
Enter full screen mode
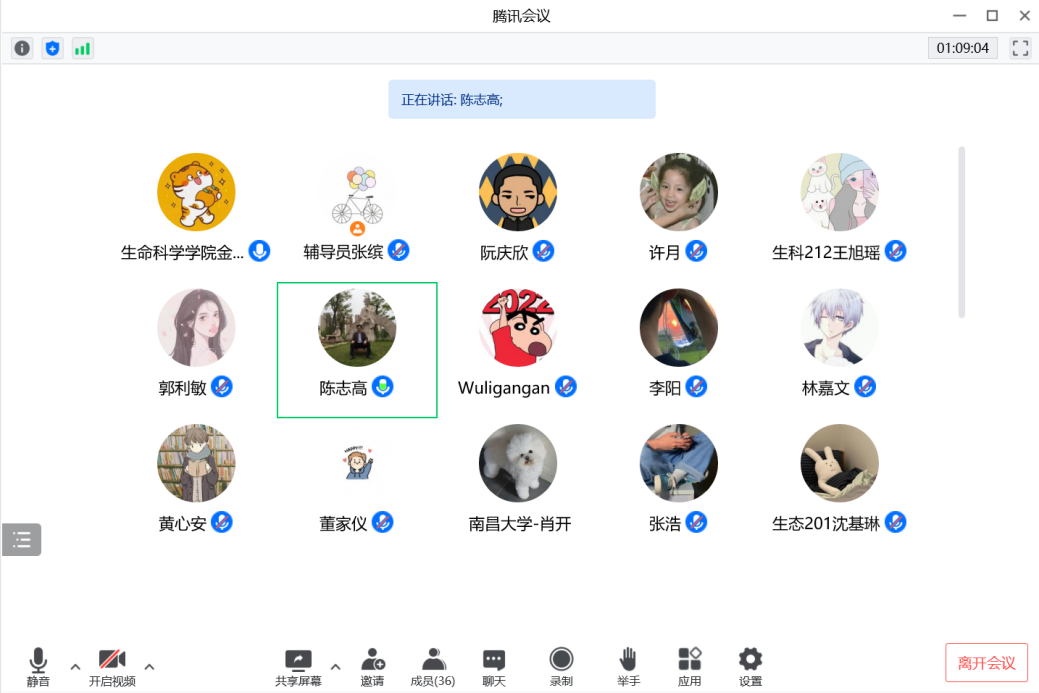click(x=1020, y=48)
